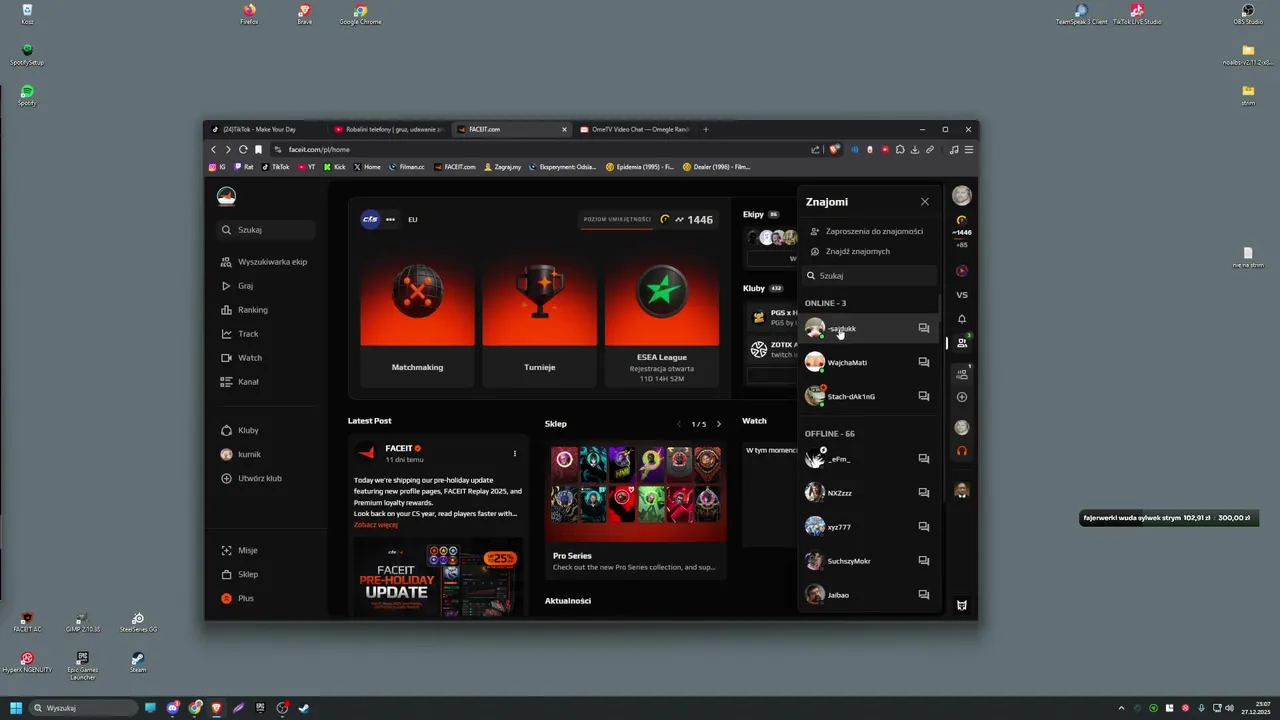This screenshot has width=1280, height=720.
Task: Click Utwórz klub plus icon
Action: click(x=227, y=478)
